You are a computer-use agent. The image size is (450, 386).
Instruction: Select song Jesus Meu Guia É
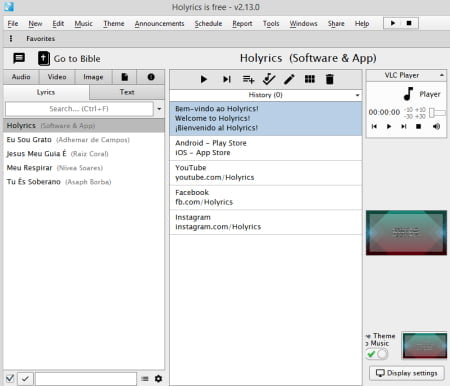tap(84, 154)
